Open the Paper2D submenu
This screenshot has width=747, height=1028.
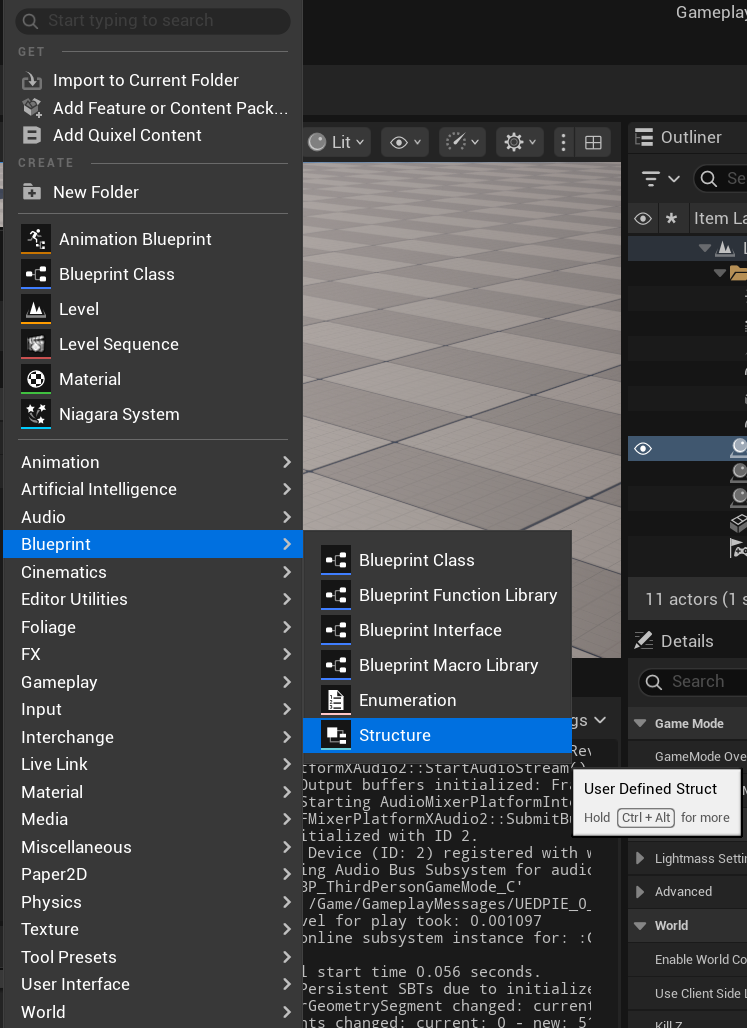tap(153, 875)
